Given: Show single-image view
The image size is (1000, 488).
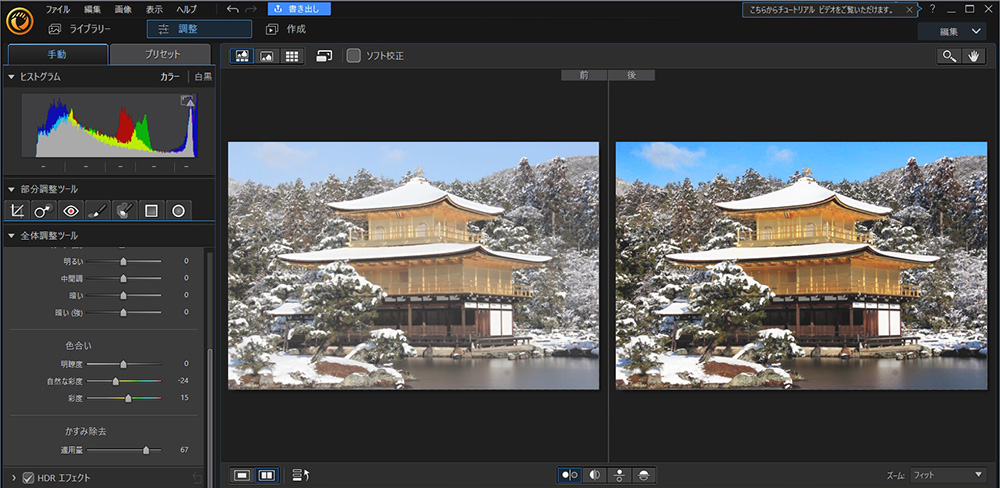Looking at the screenshot, I should pos(242,475).
